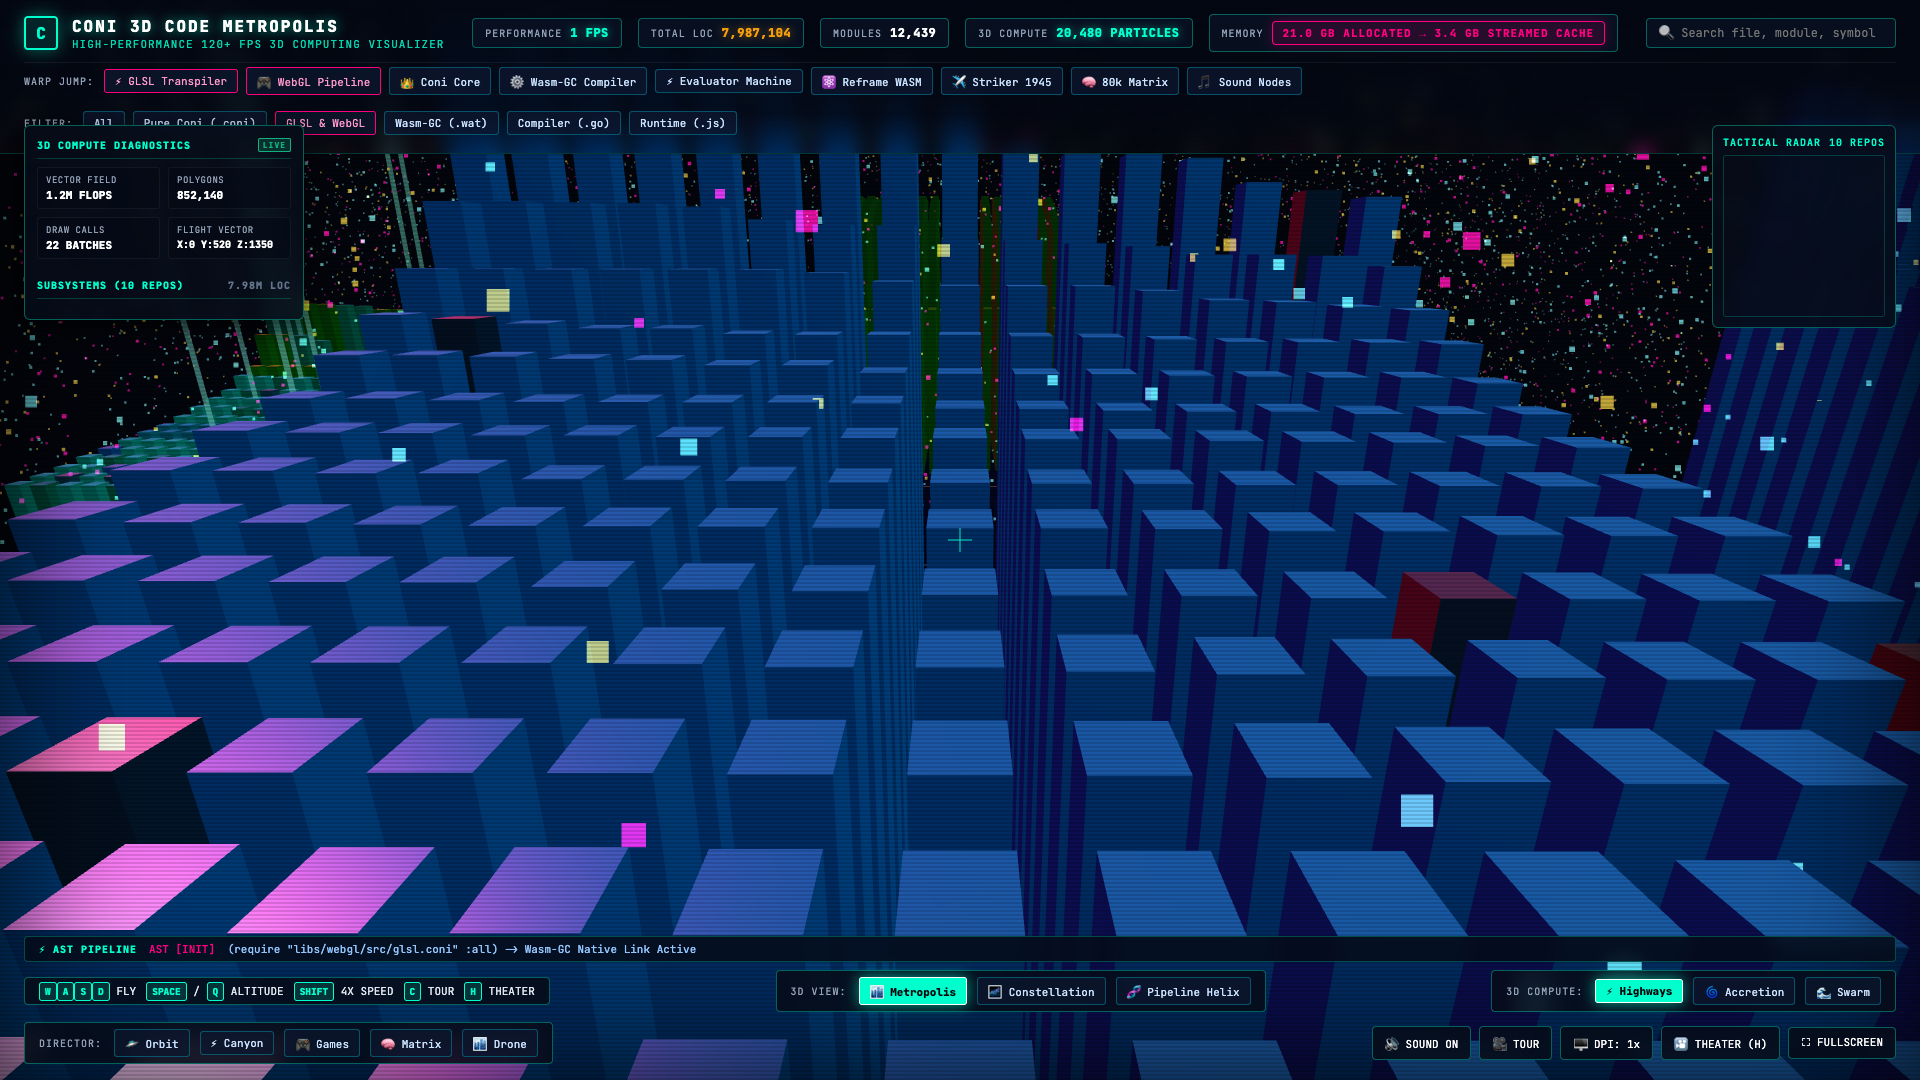Image resolution: width=1920 pixels, height=1080 pixels.
Task: Click the brain icon on Matrix director
Action: (388, 1044)
